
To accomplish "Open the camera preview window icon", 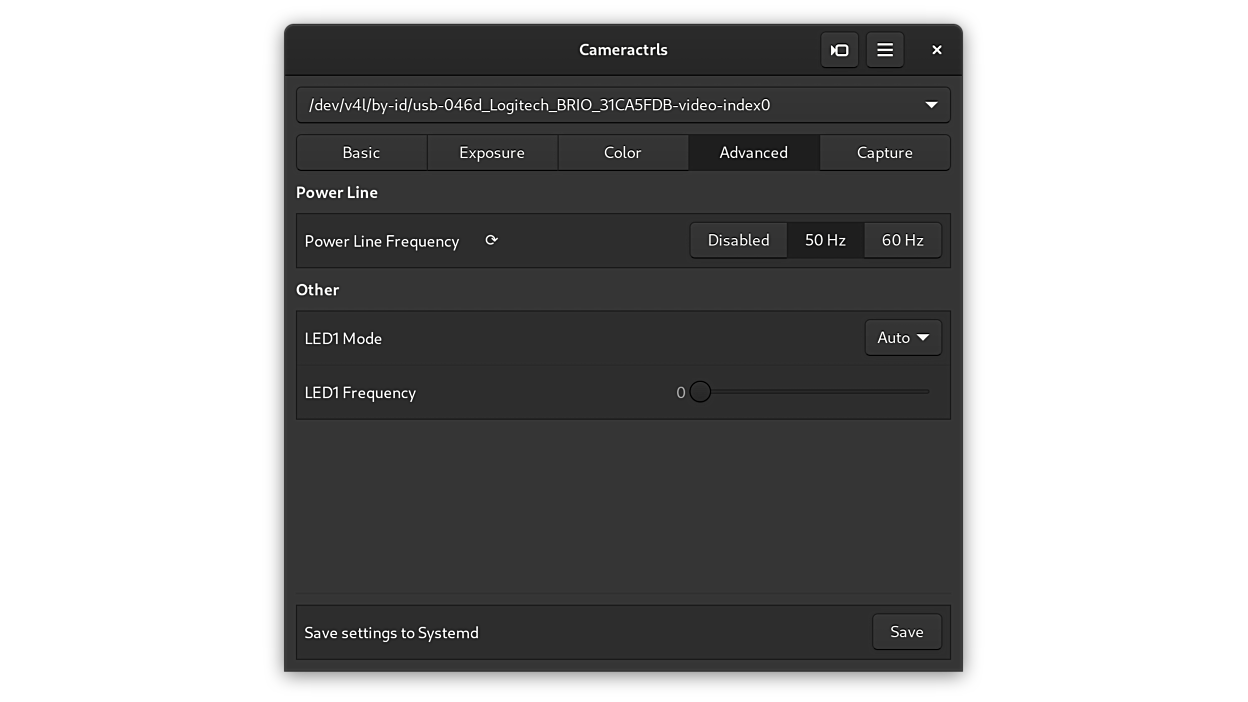I will (840, 50).
